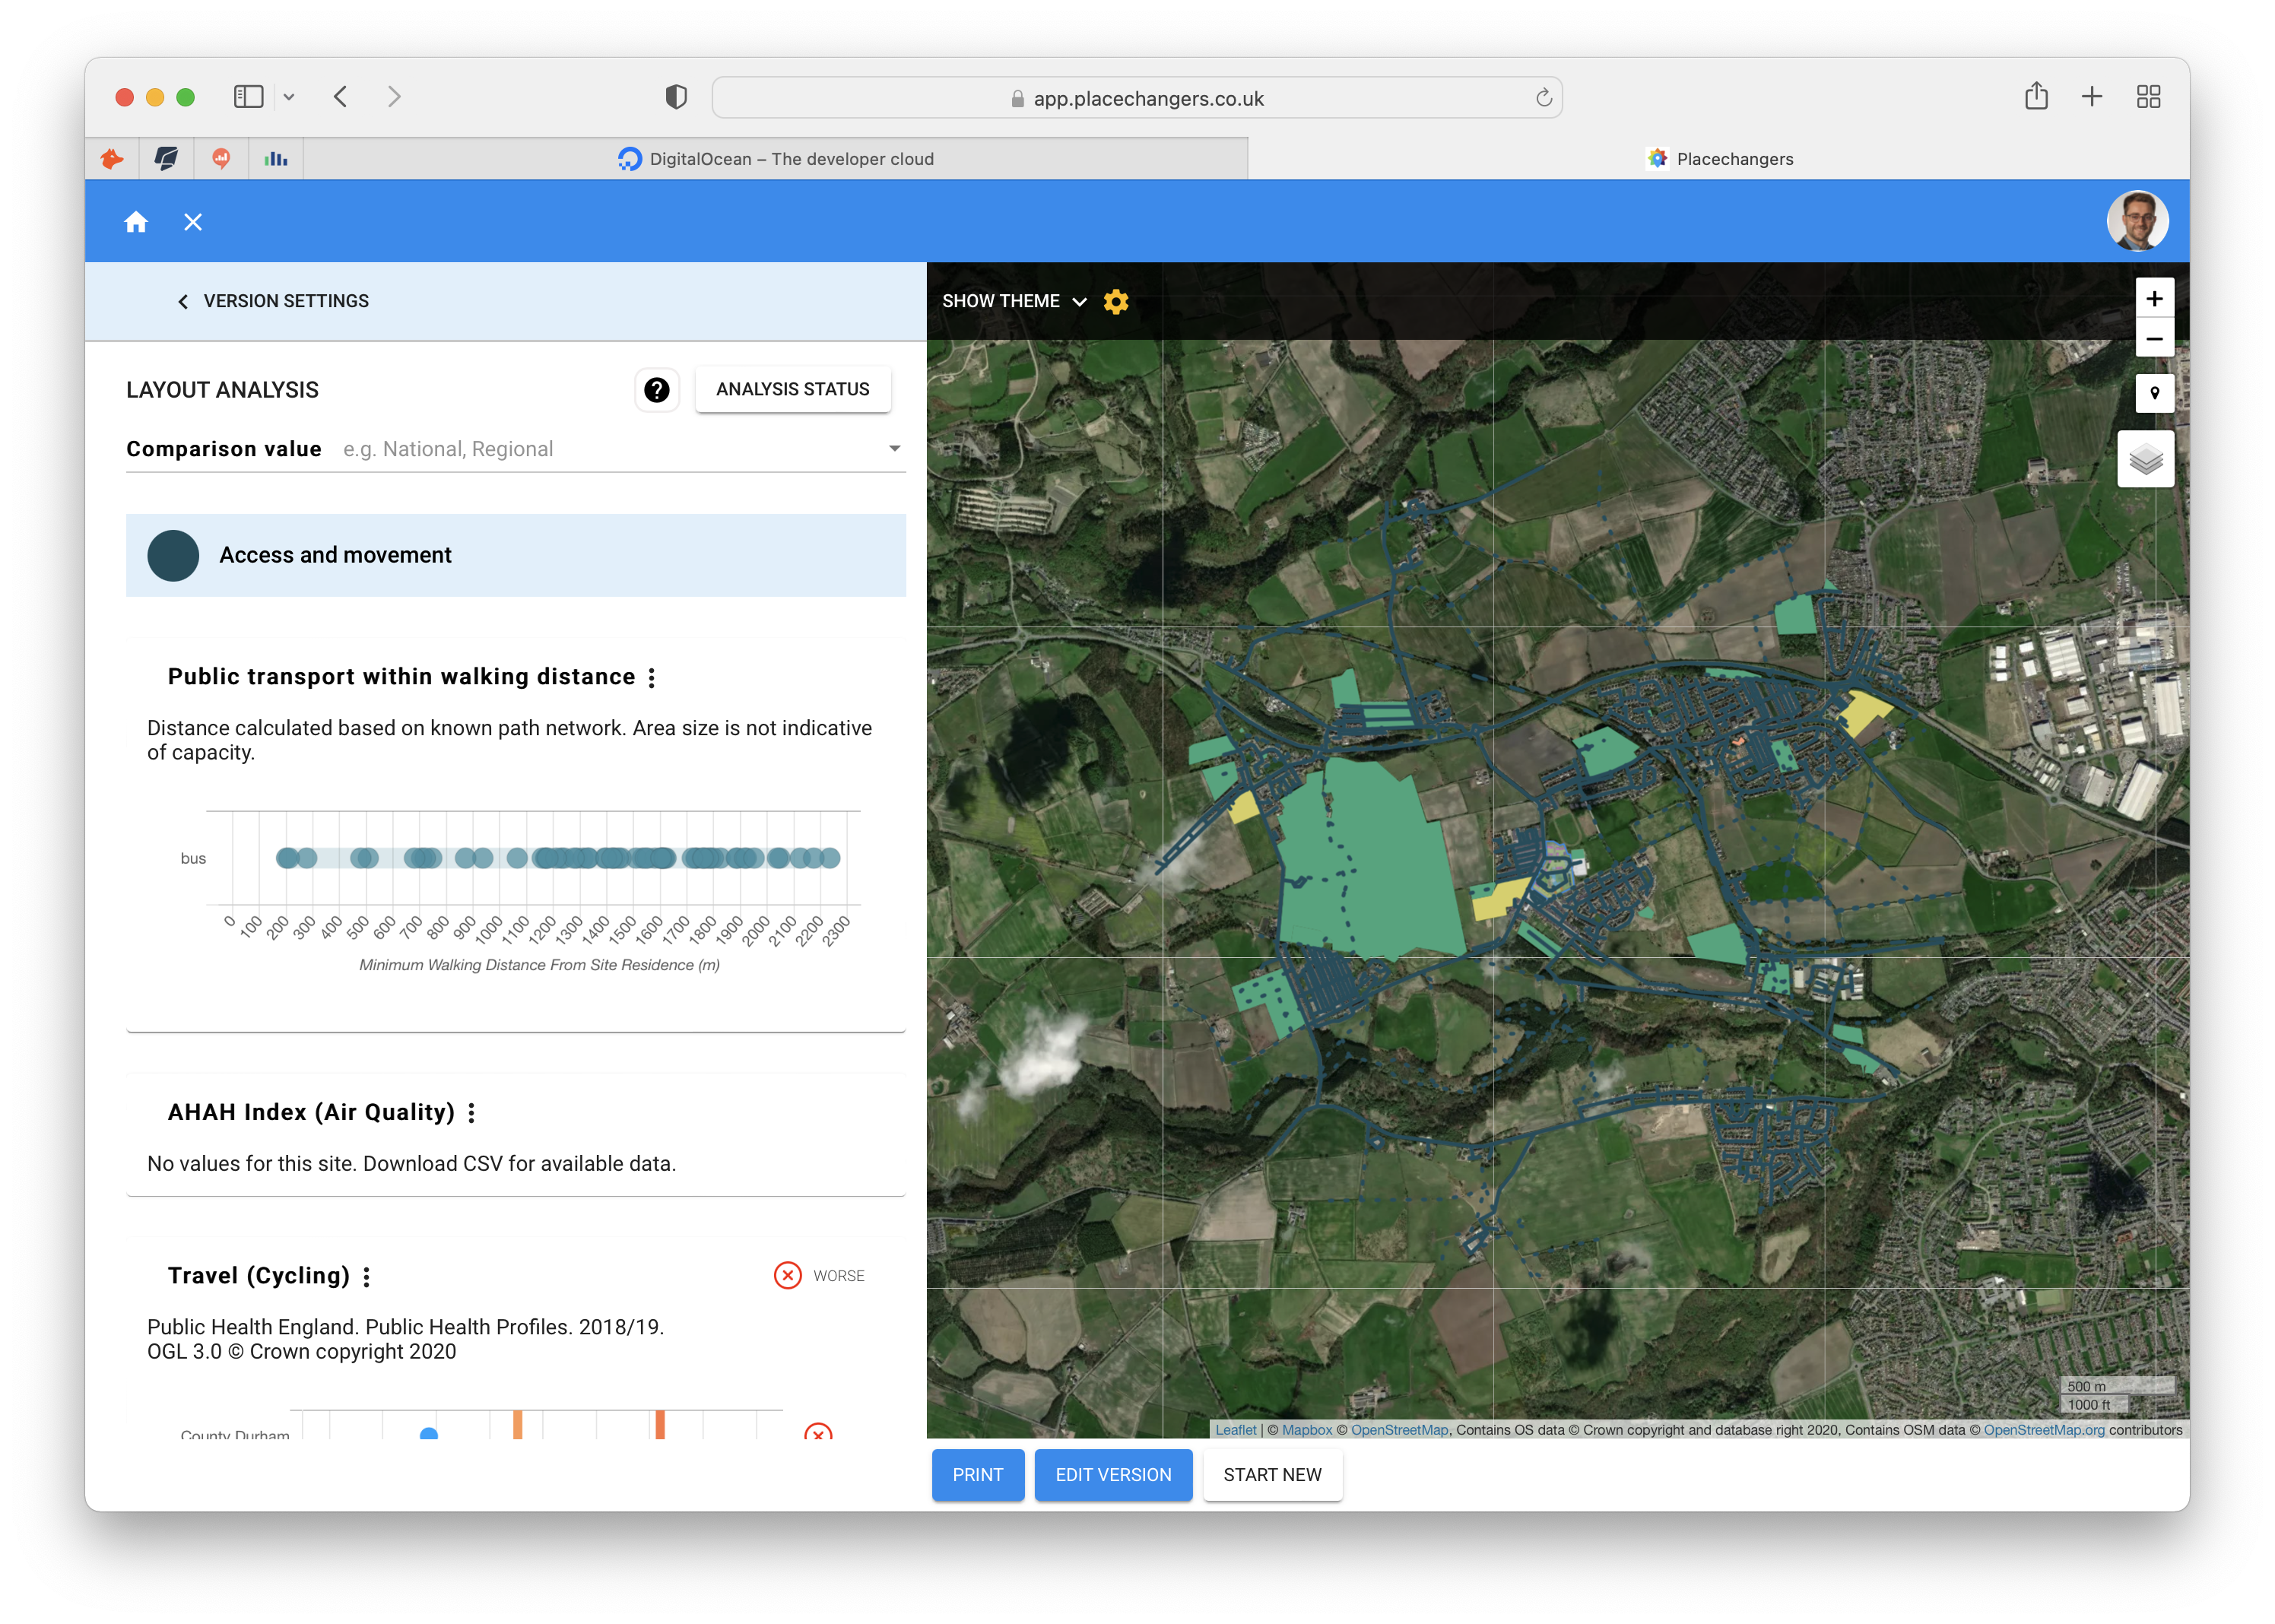Reload the page
Screen dimensions: 2275x1624
click(x=1543, y=98)
